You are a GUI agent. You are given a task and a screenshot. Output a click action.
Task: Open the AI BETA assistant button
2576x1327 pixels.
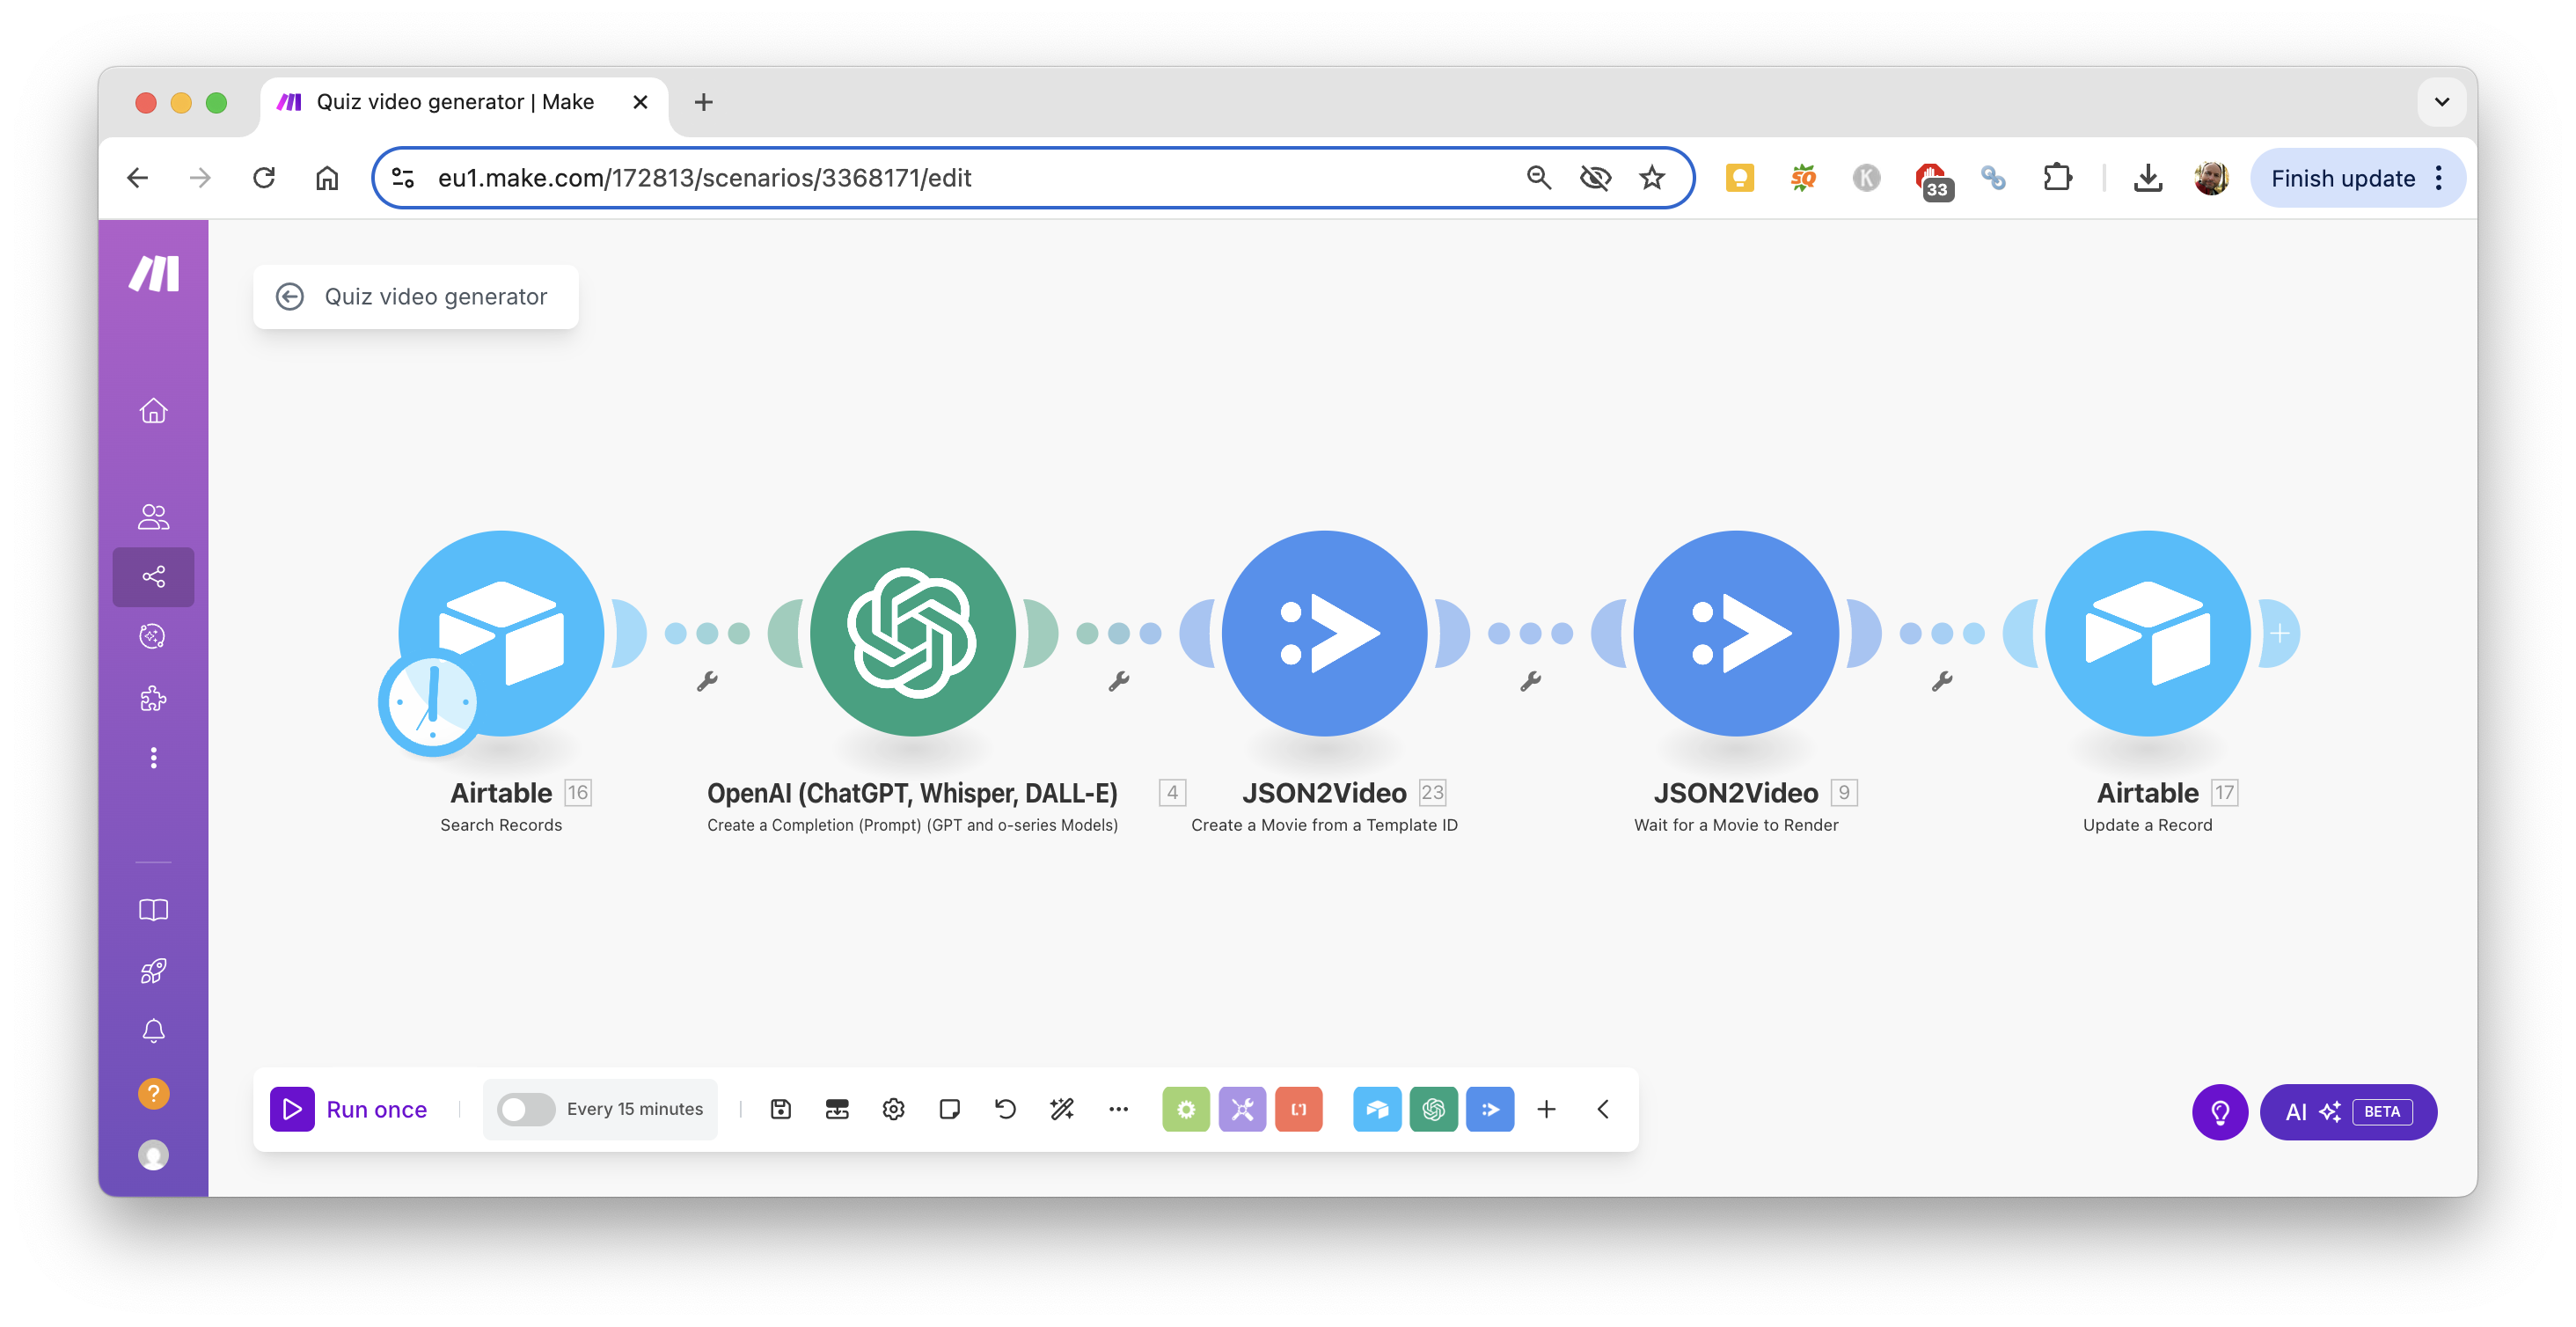(x=2348, y=1111)
